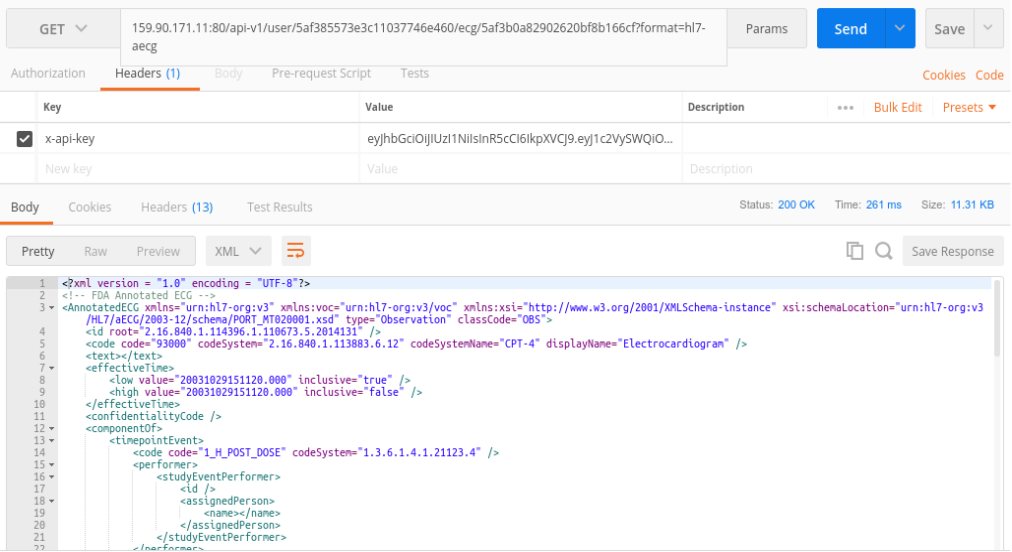This screenshot has width=1012, height=552.
Task: Send the request
Action: (x=851, y=29)
